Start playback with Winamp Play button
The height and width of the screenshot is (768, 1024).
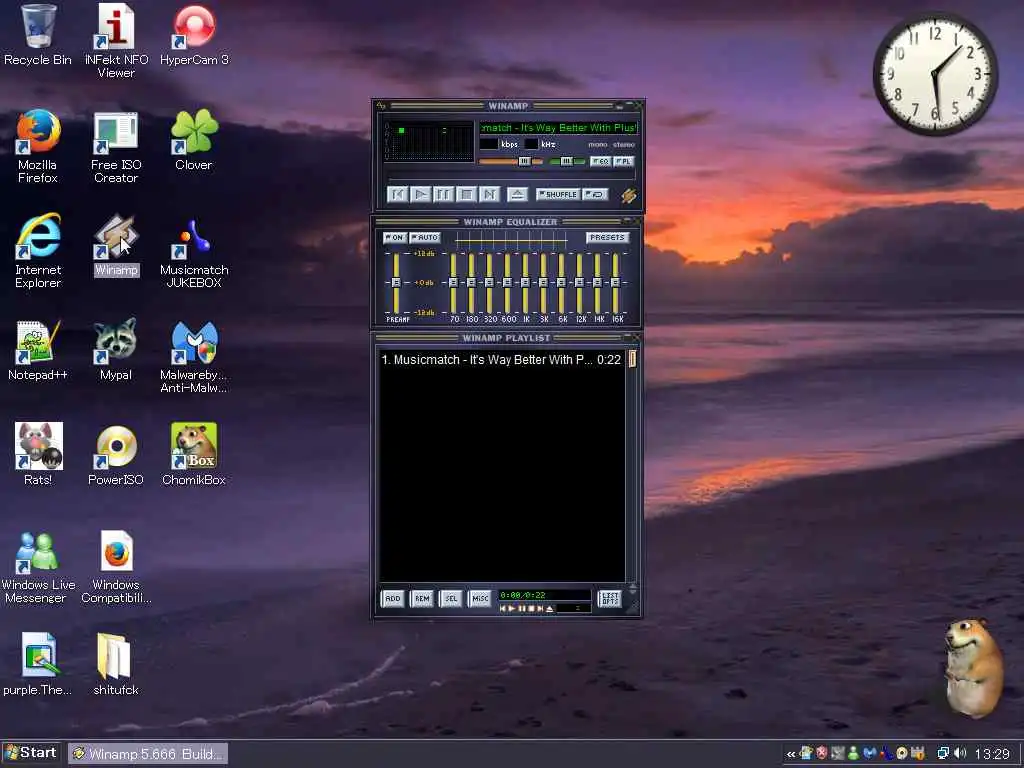click(421, 194)
